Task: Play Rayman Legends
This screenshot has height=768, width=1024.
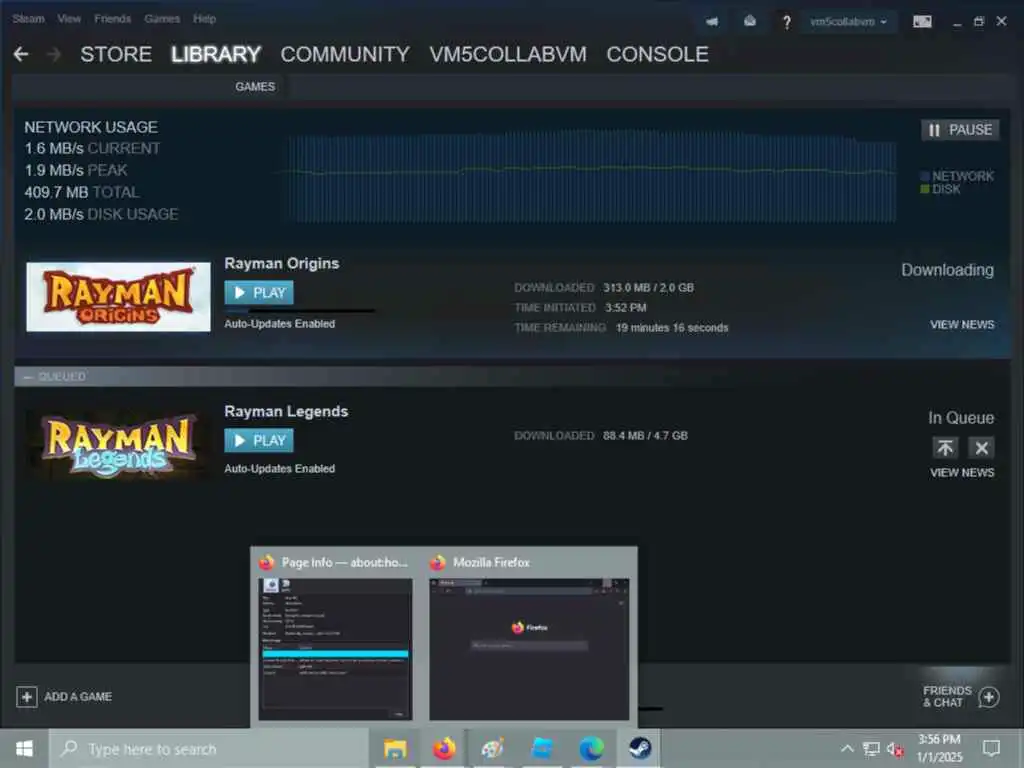Action: tap(259, 441)
